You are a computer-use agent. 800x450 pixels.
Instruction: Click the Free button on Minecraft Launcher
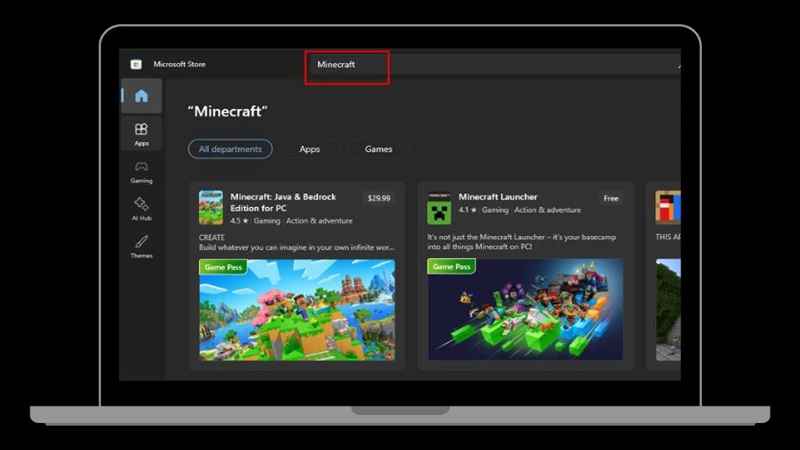[x=611, y=198]
